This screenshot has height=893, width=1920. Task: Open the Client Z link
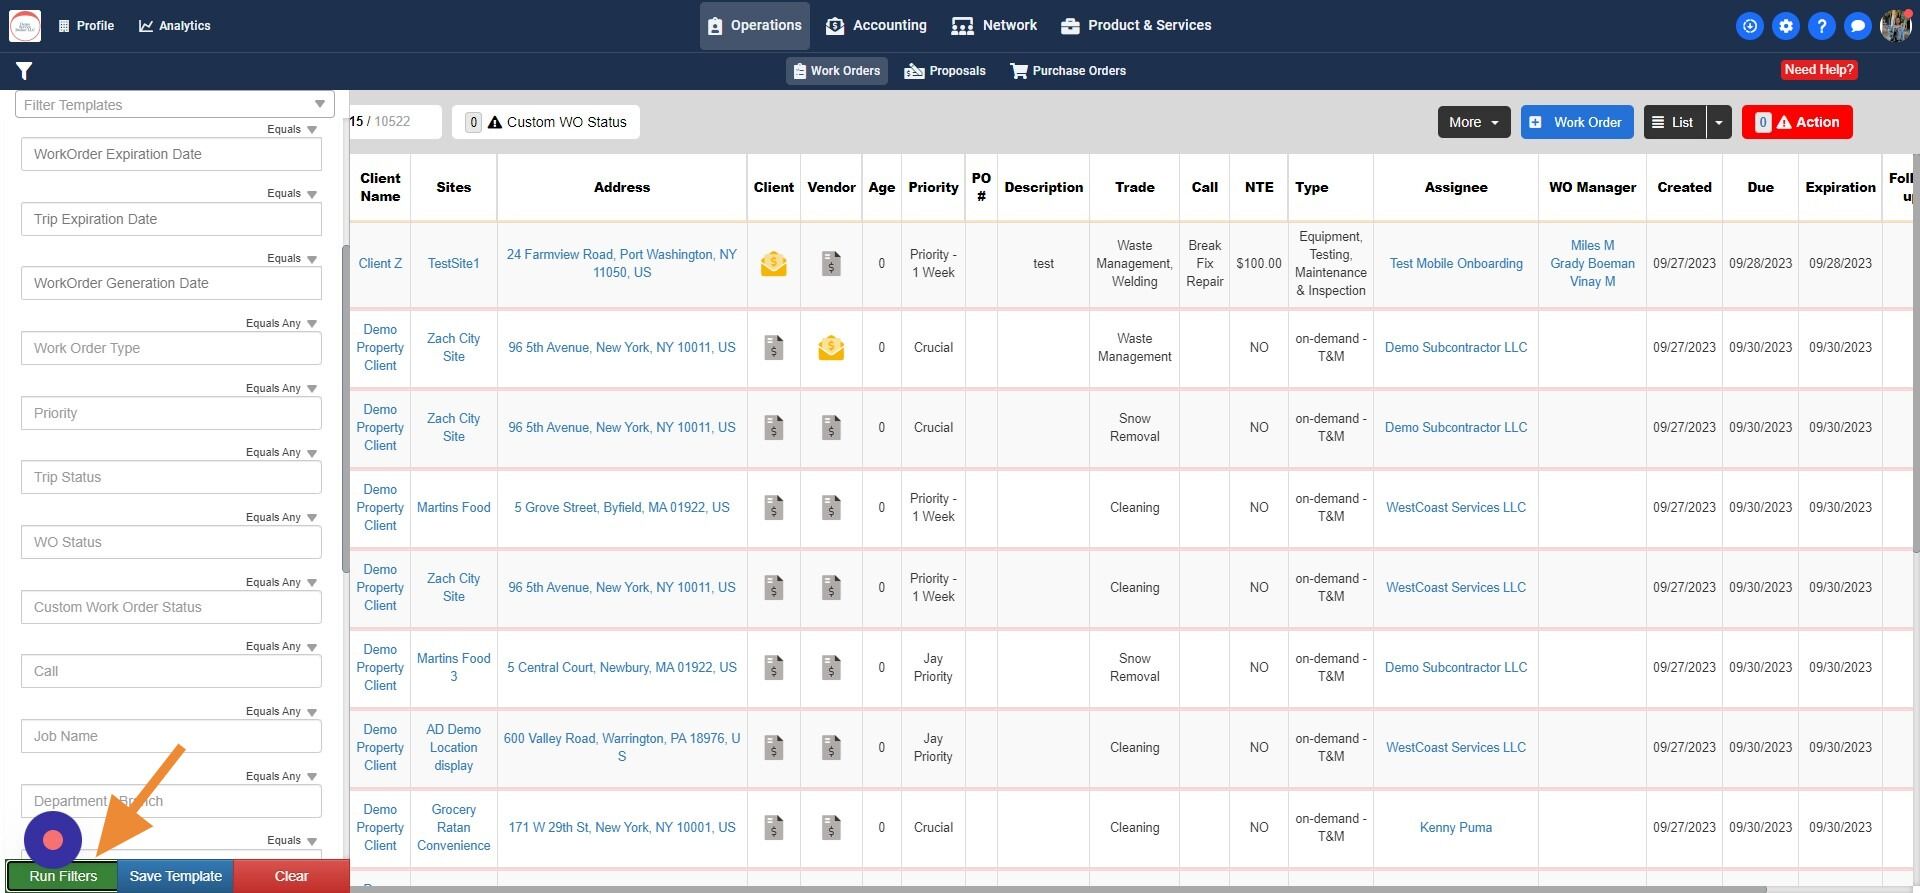[380, 264]
